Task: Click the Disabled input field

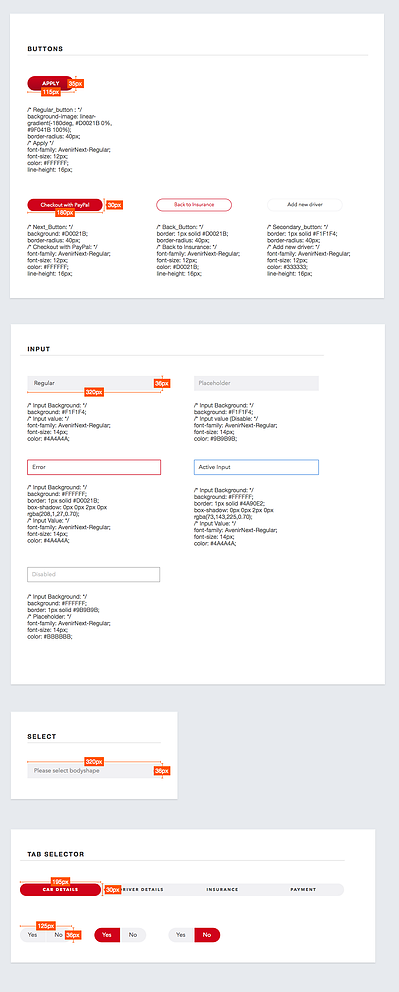Action: [94, 574]
